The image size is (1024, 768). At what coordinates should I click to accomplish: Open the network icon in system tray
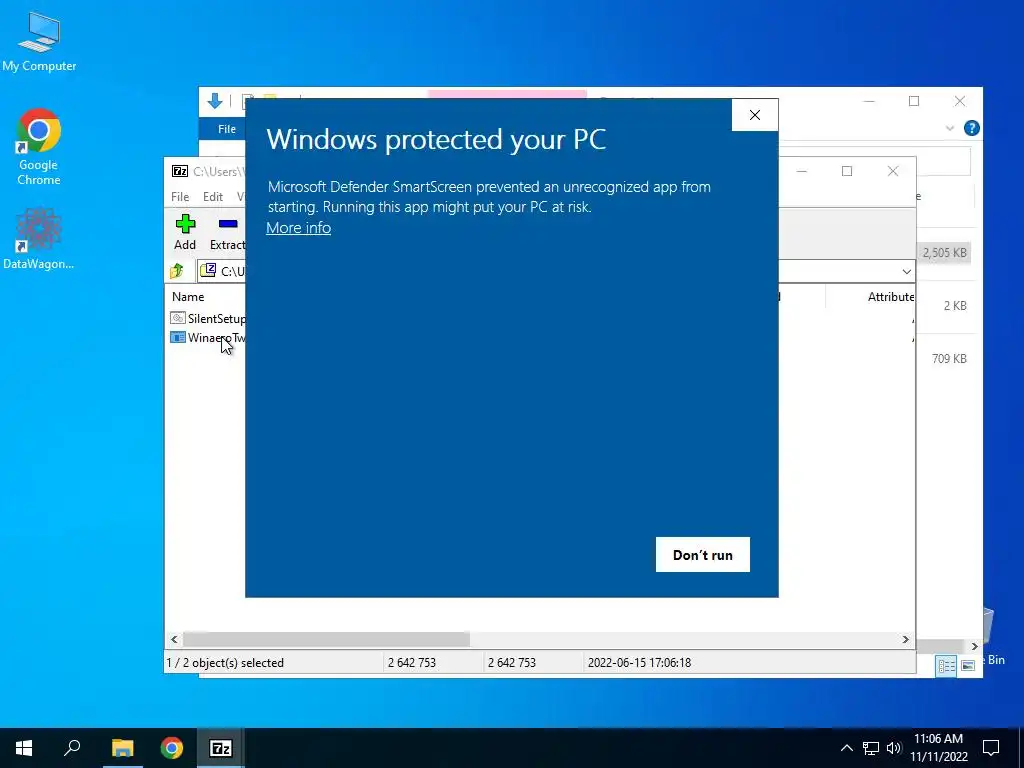tap(871, 748)
